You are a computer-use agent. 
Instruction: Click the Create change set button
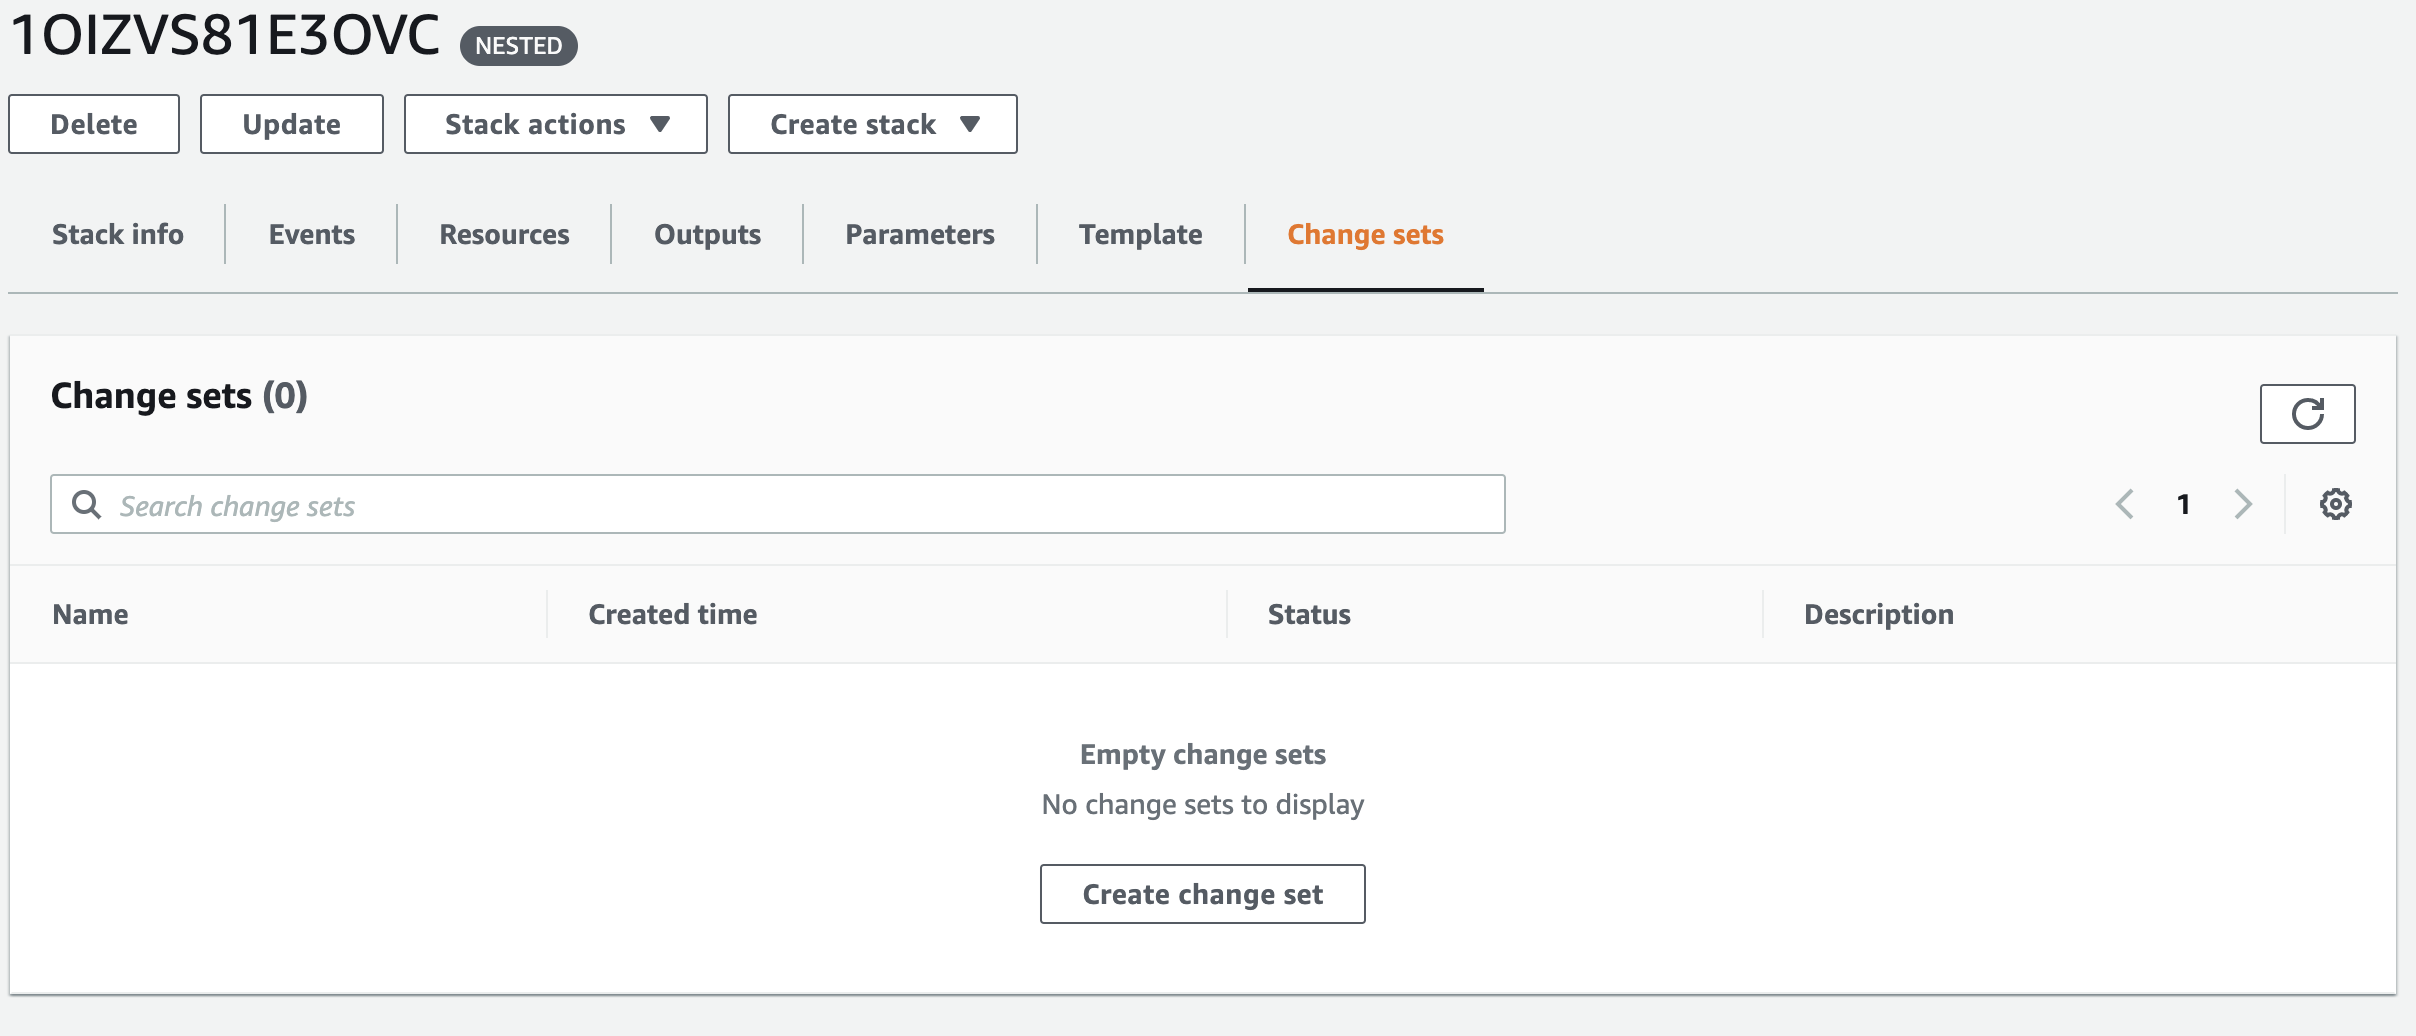(1202, 893)
